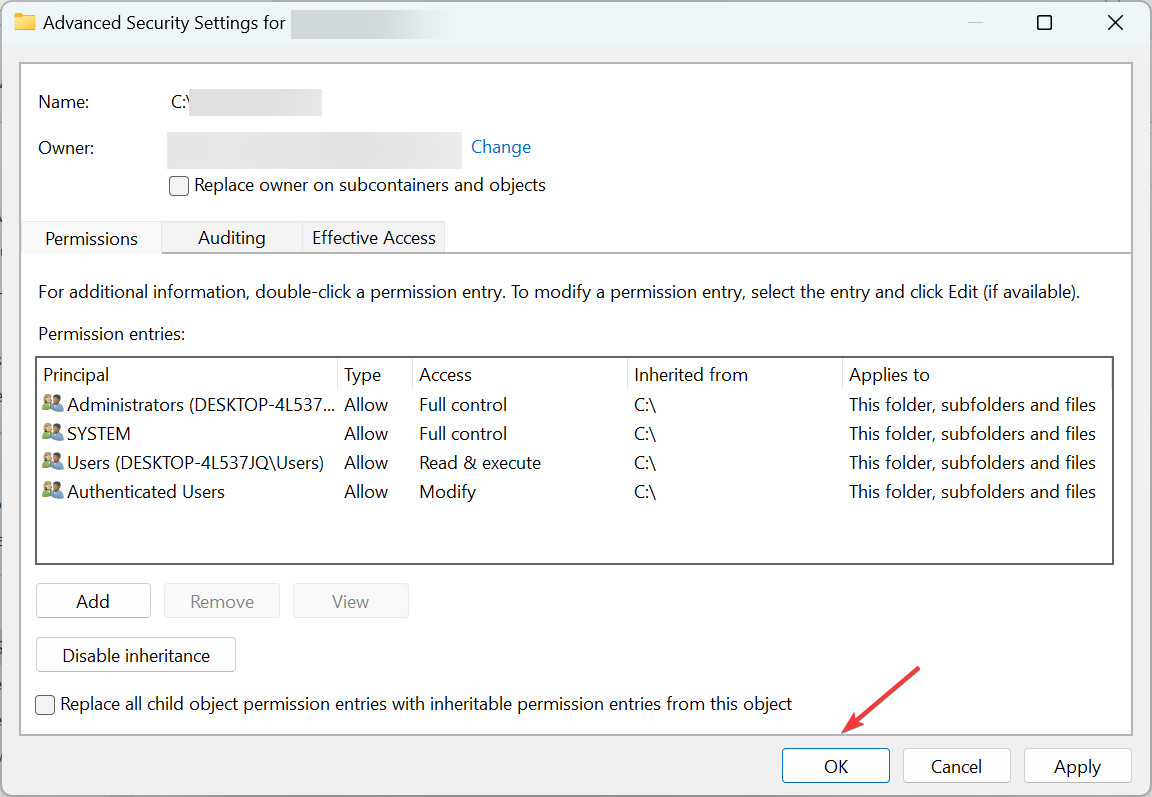Click the Change owner link
Screen dimensions: 1152x797
[x=500, y=147]
